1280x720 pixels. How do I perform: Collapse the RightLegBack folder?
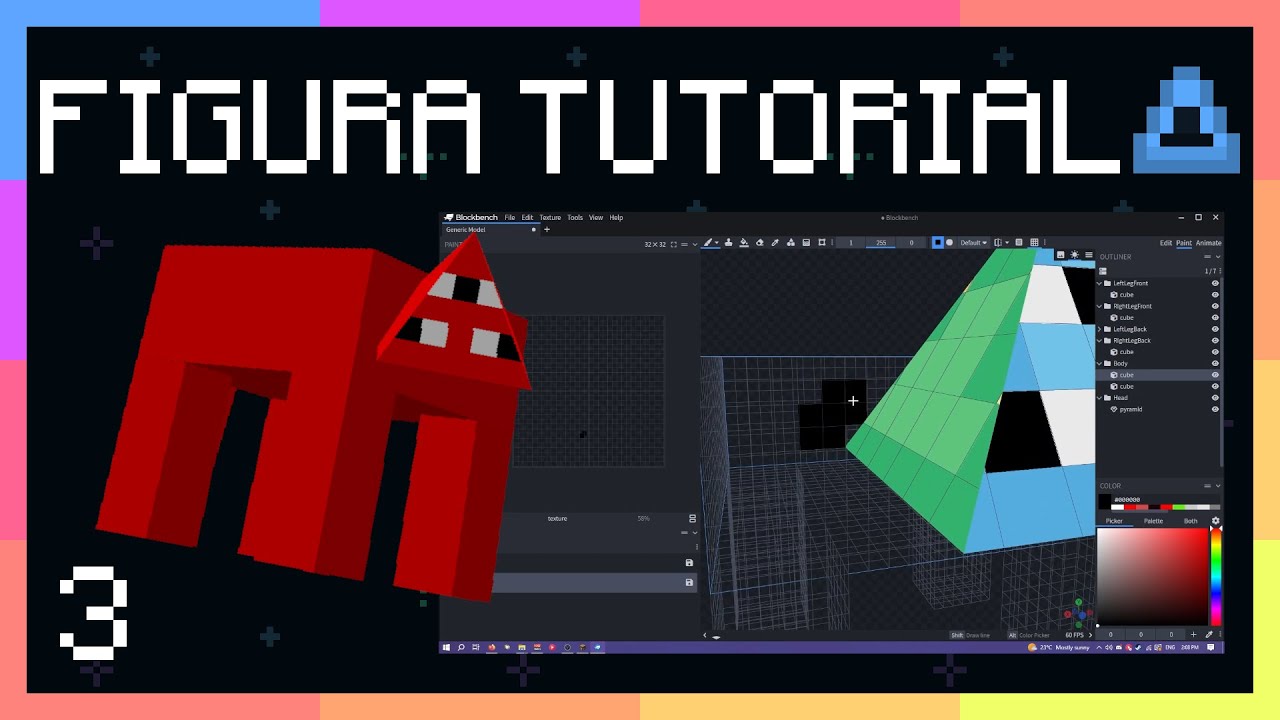1100,340
